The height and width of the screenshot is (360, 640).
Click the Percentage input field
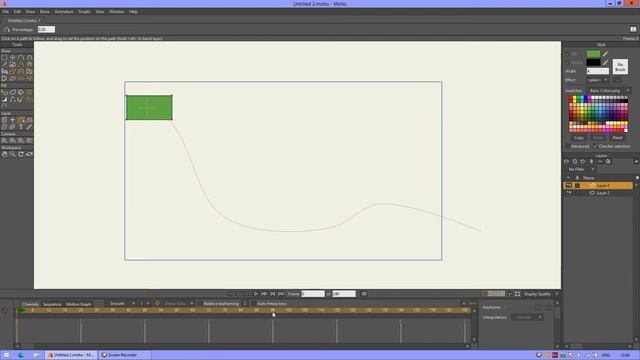pyautogui.click(x=46, y=29)
